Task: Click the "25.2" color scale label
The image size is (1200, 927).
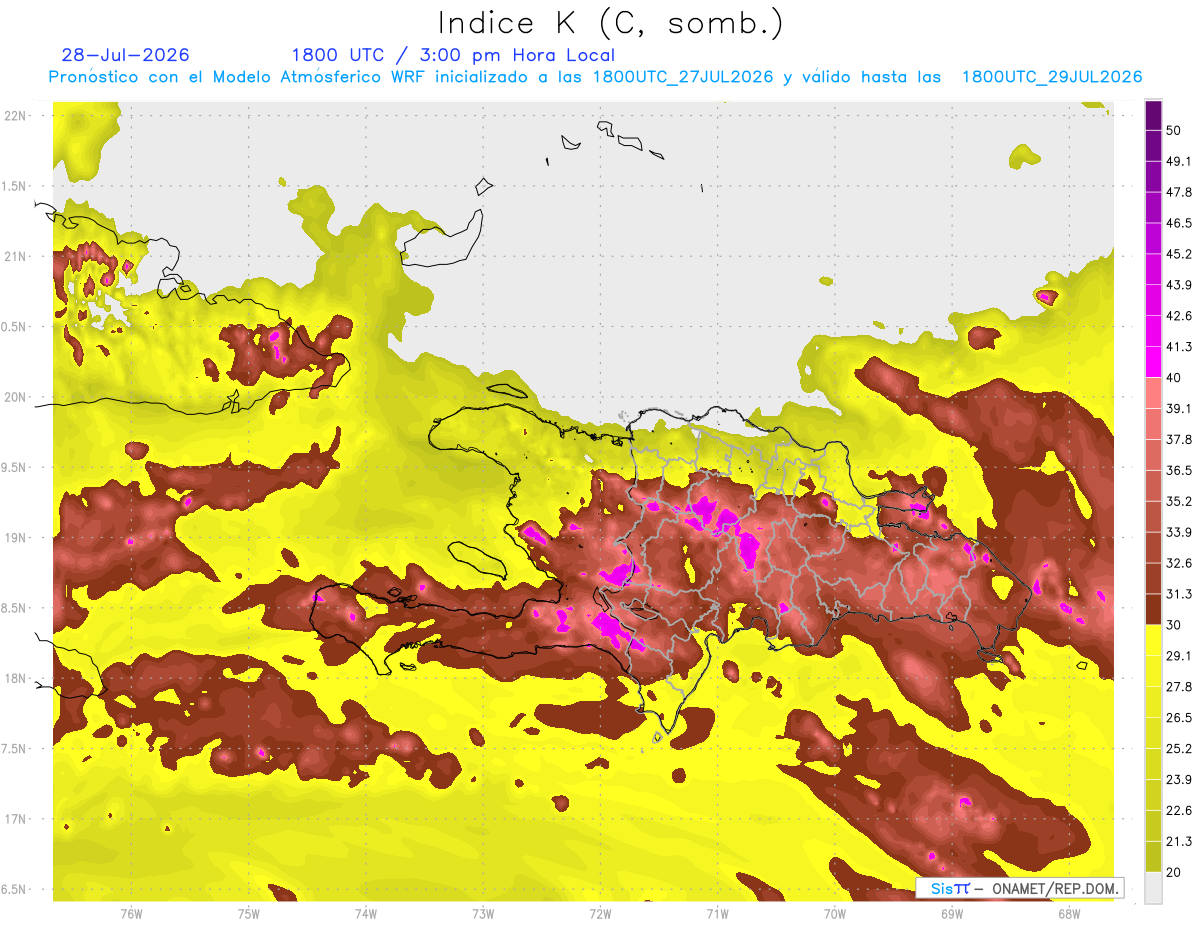Action: [x=1179, y=749]
